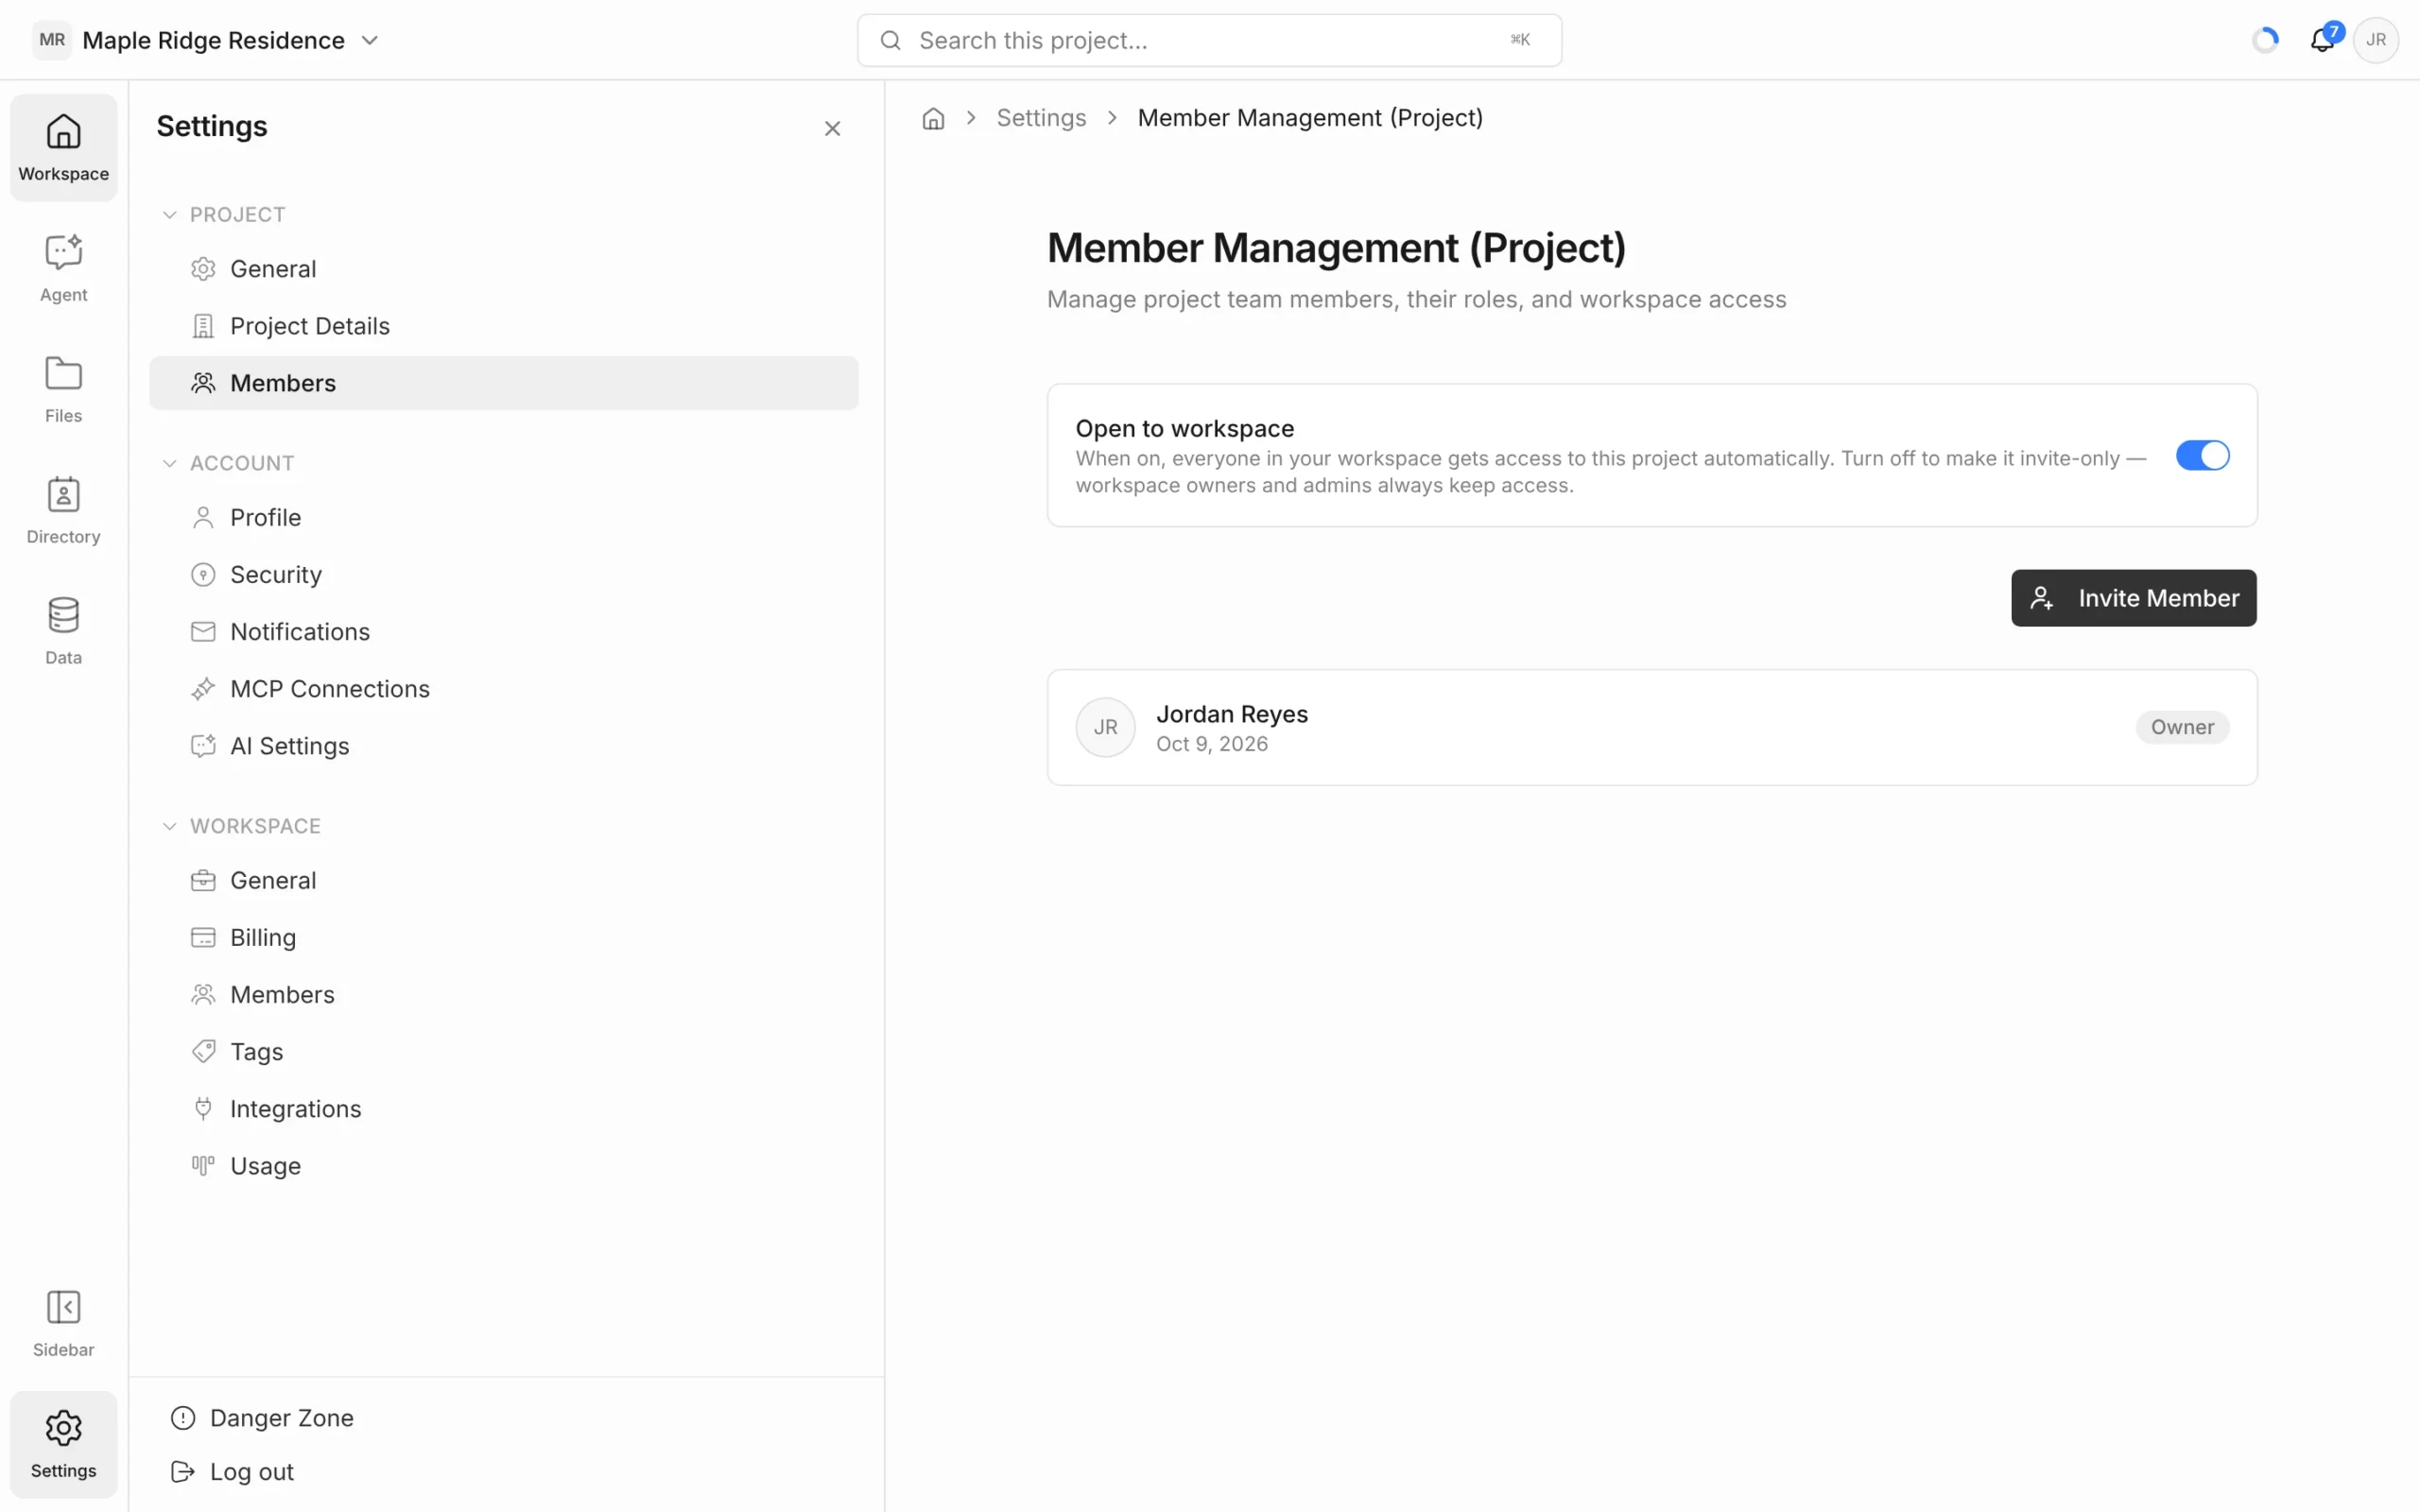Screen dimensions: 2420x1512
Task: Select Members under PROJECT
Action: point(504,383)
